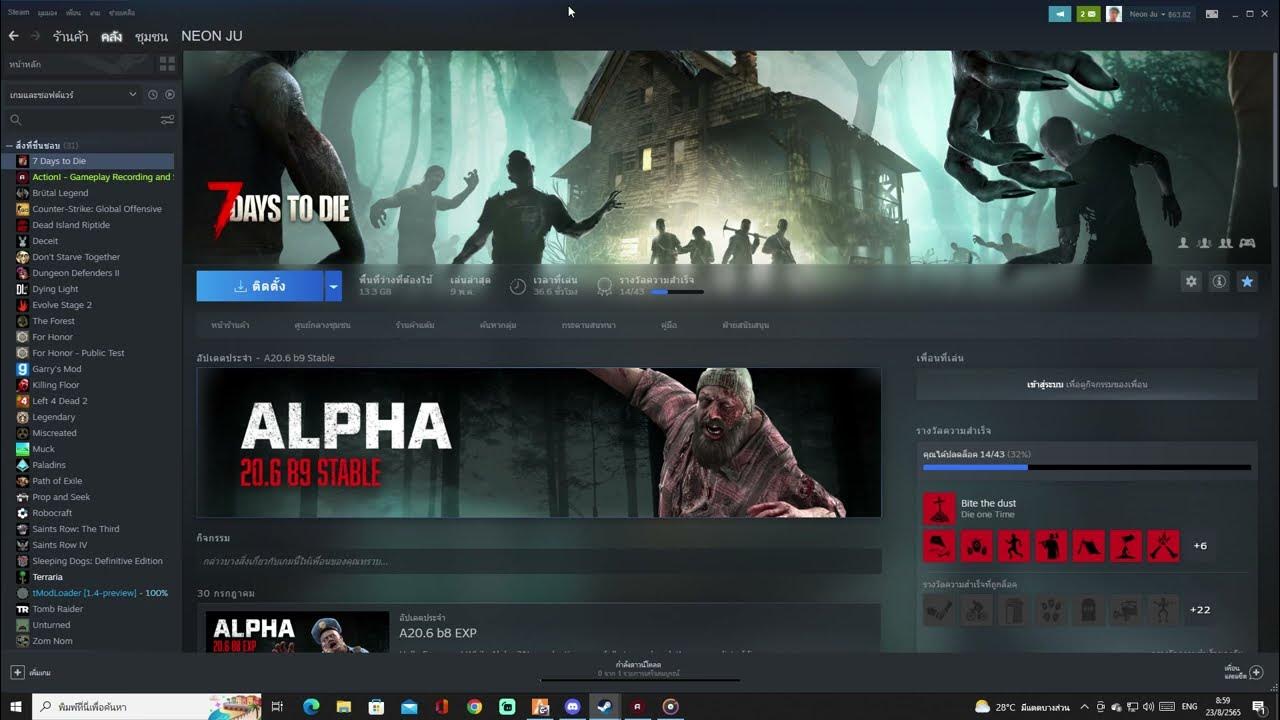Open the Community tab ชุมชน
Viewport: 1280px width, 720px height.
point(151,37)
